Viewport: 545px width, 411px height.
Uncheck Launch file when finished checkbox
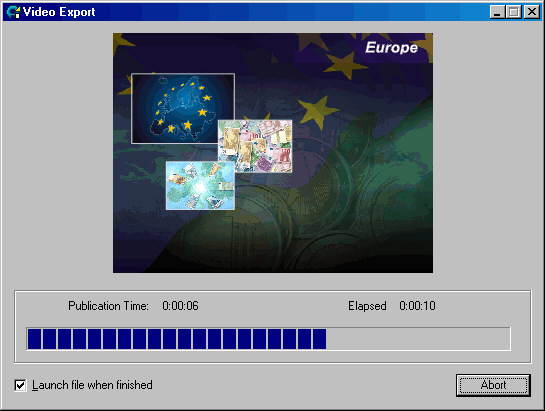(x=21, y=385)
